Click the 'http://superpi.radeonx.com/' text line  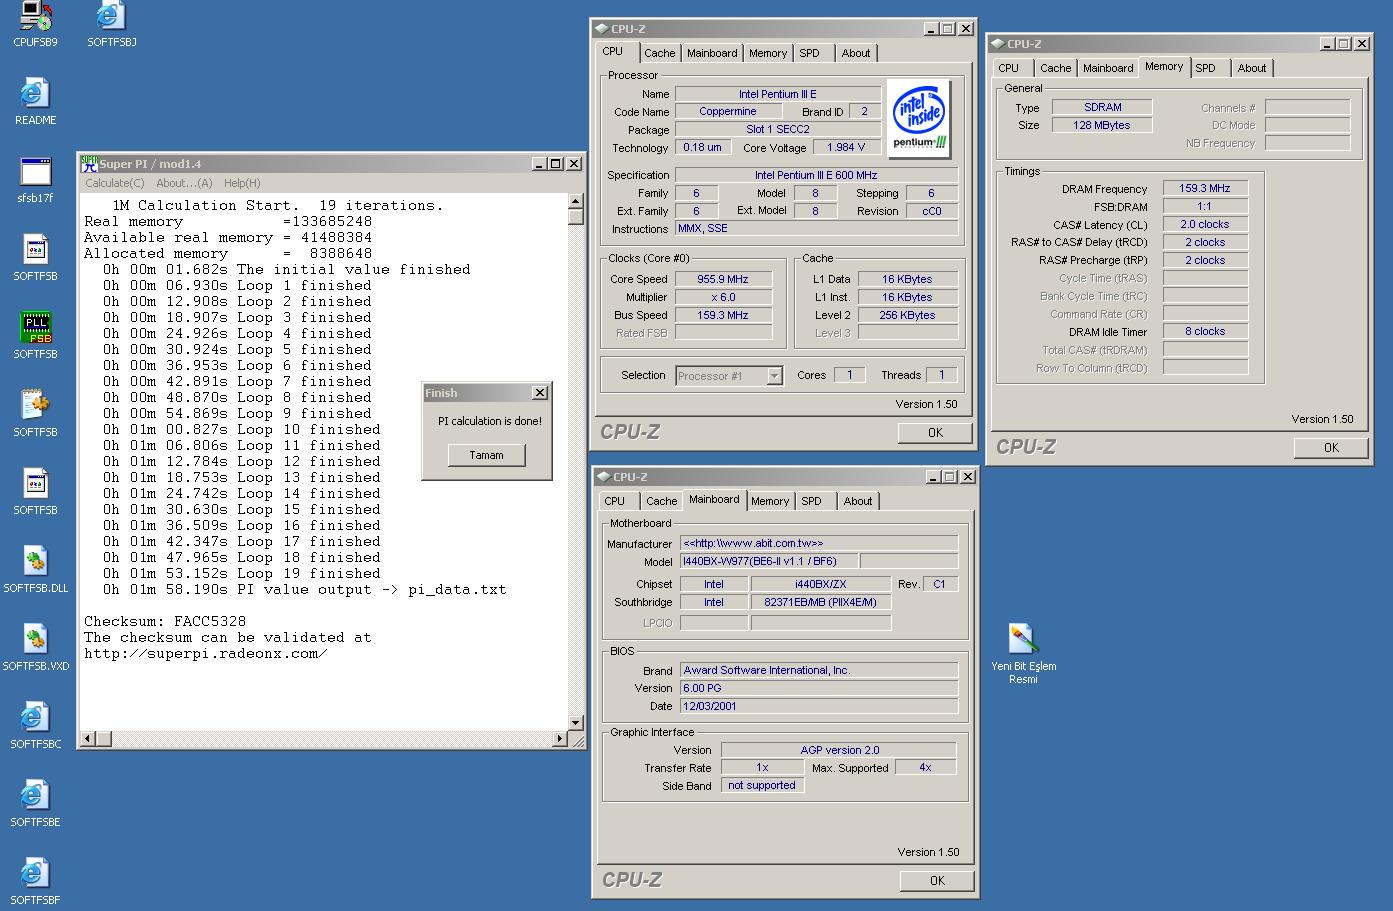(x=205, y=653)
